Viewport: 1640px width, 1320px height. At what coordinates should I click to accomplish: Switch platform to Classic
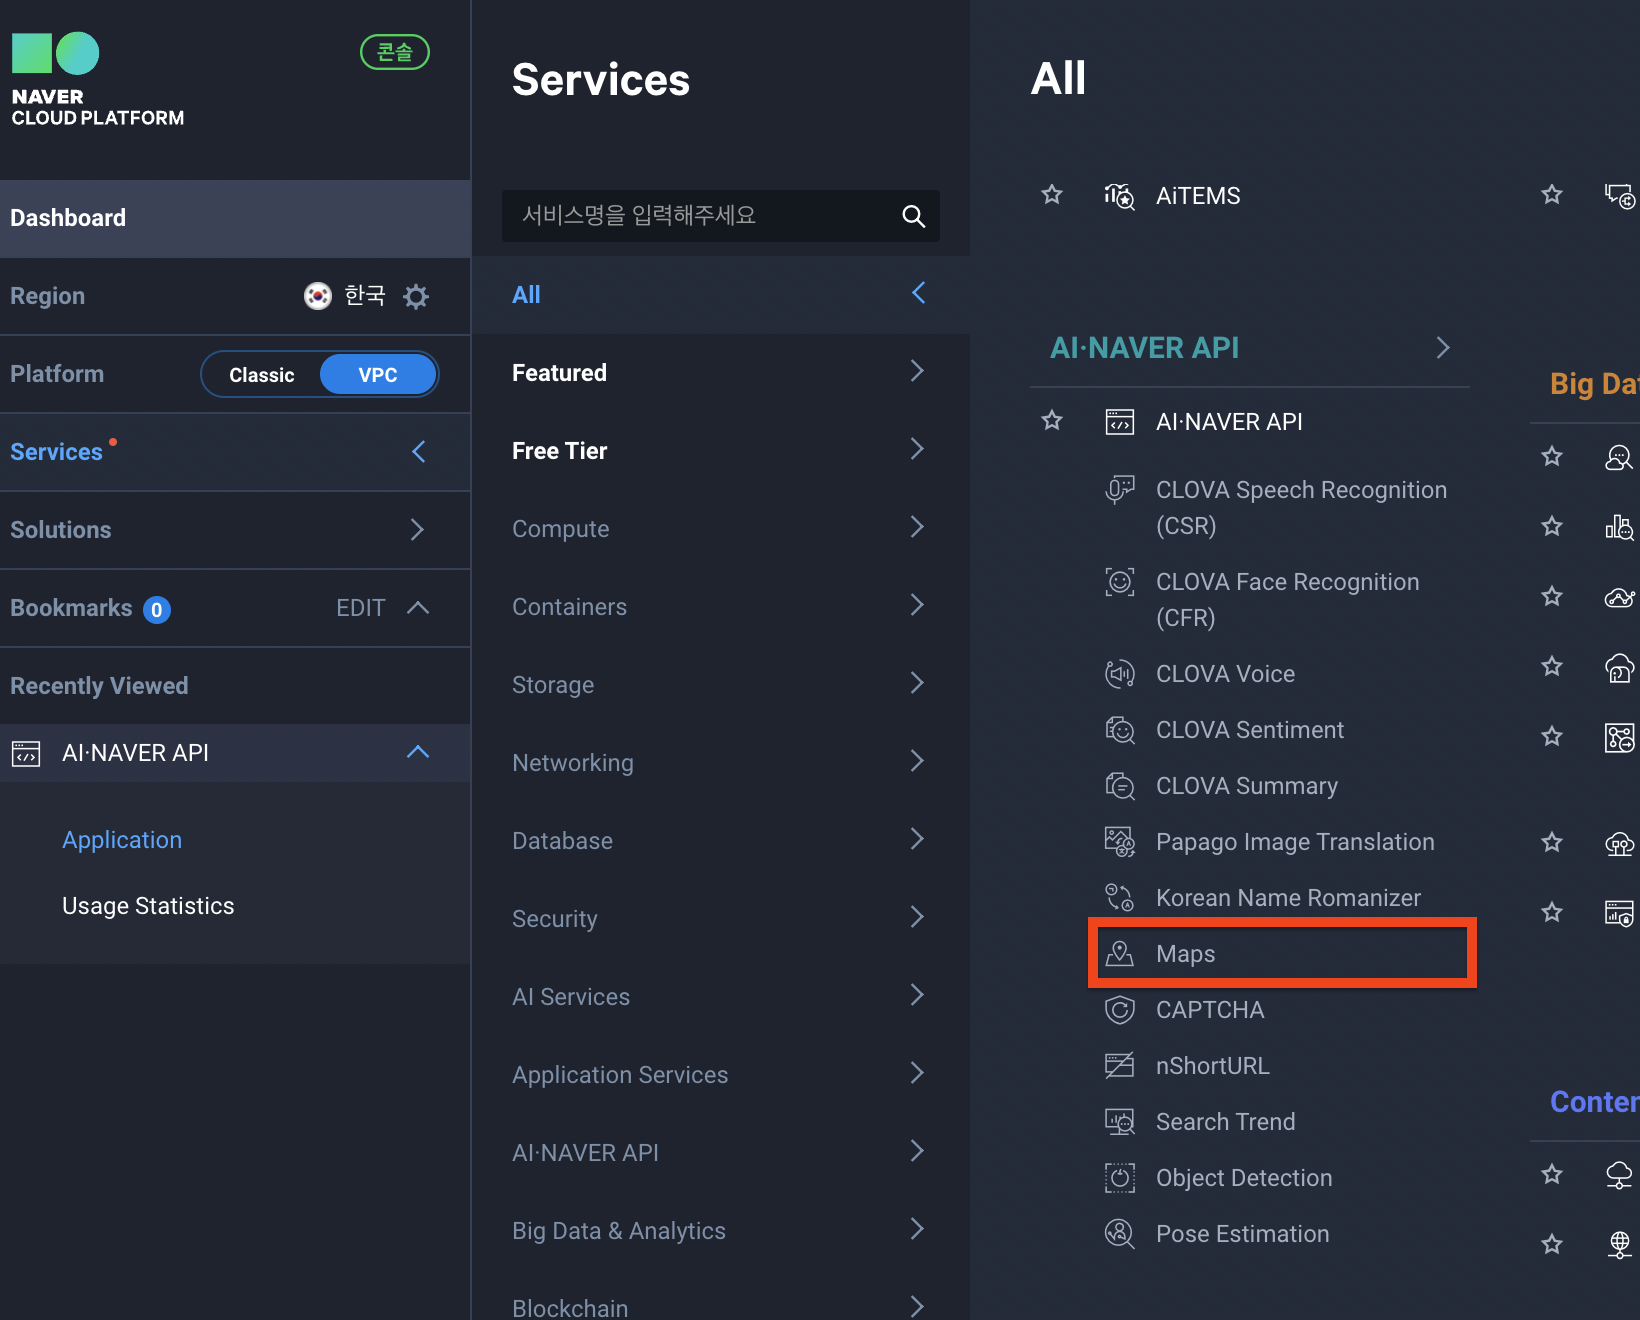click(262, 375)
